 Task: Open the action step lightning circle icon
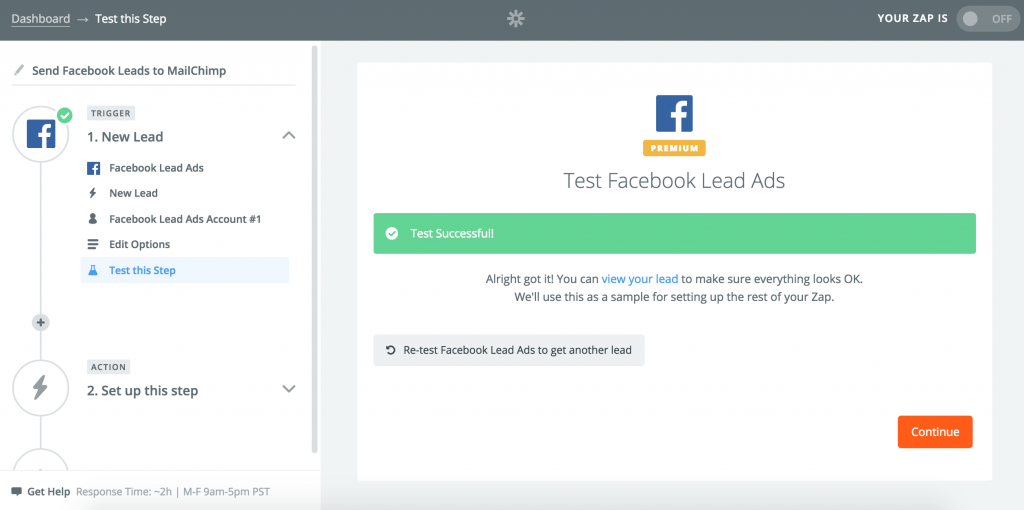point(40,388)
